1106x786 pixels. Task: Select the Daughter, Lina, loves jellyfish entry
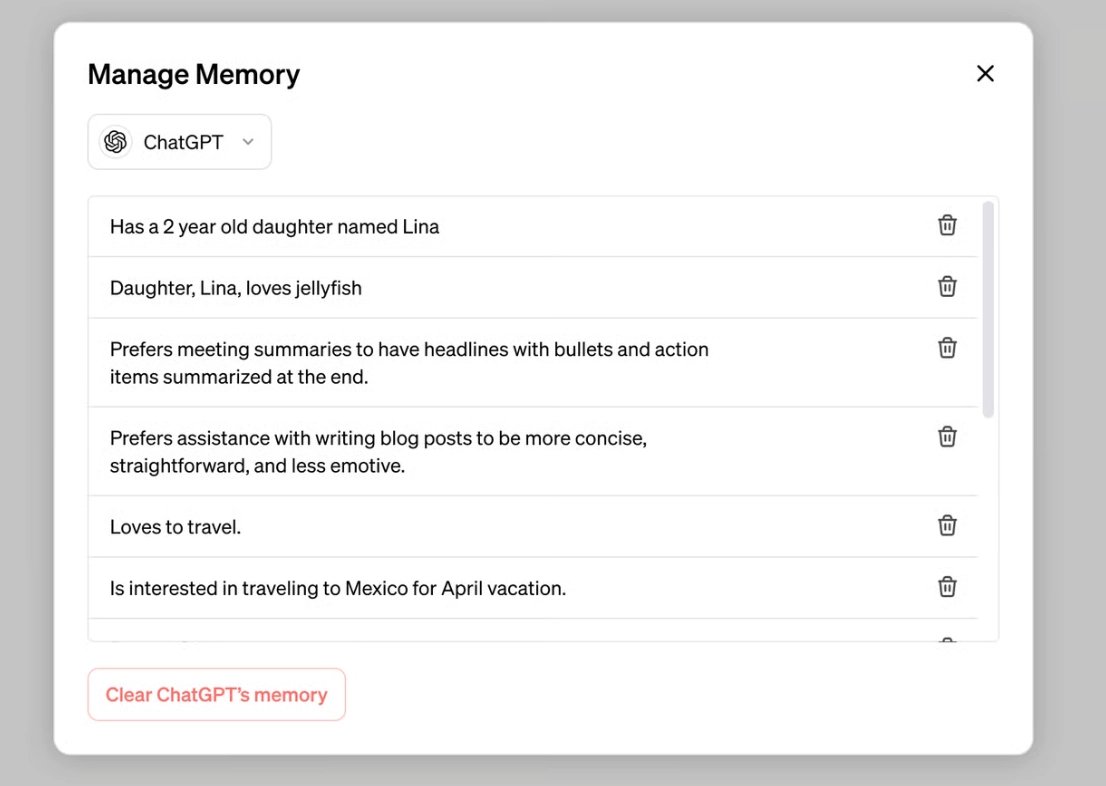click(x=236, y=288)
